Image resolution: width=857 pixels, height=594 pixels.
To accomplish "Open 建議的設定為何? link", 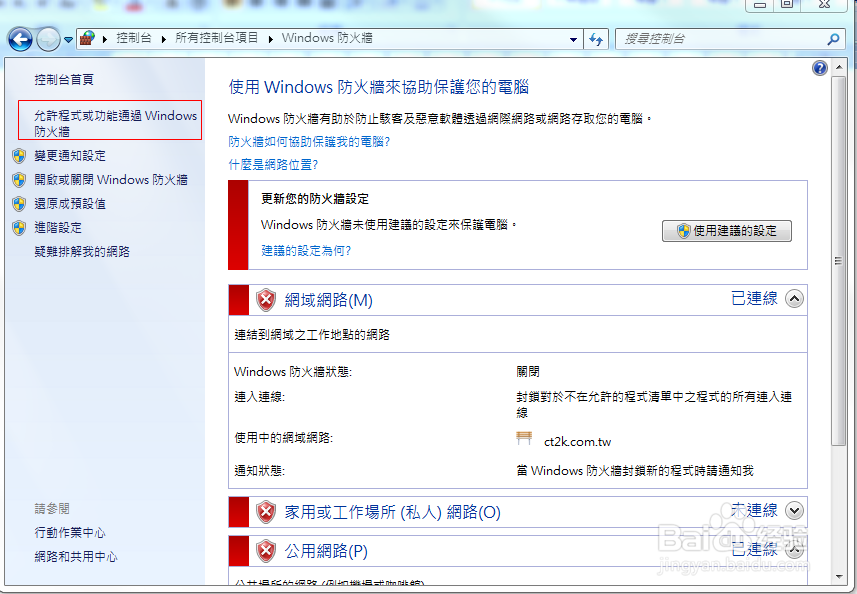I will tap(306, 251).
